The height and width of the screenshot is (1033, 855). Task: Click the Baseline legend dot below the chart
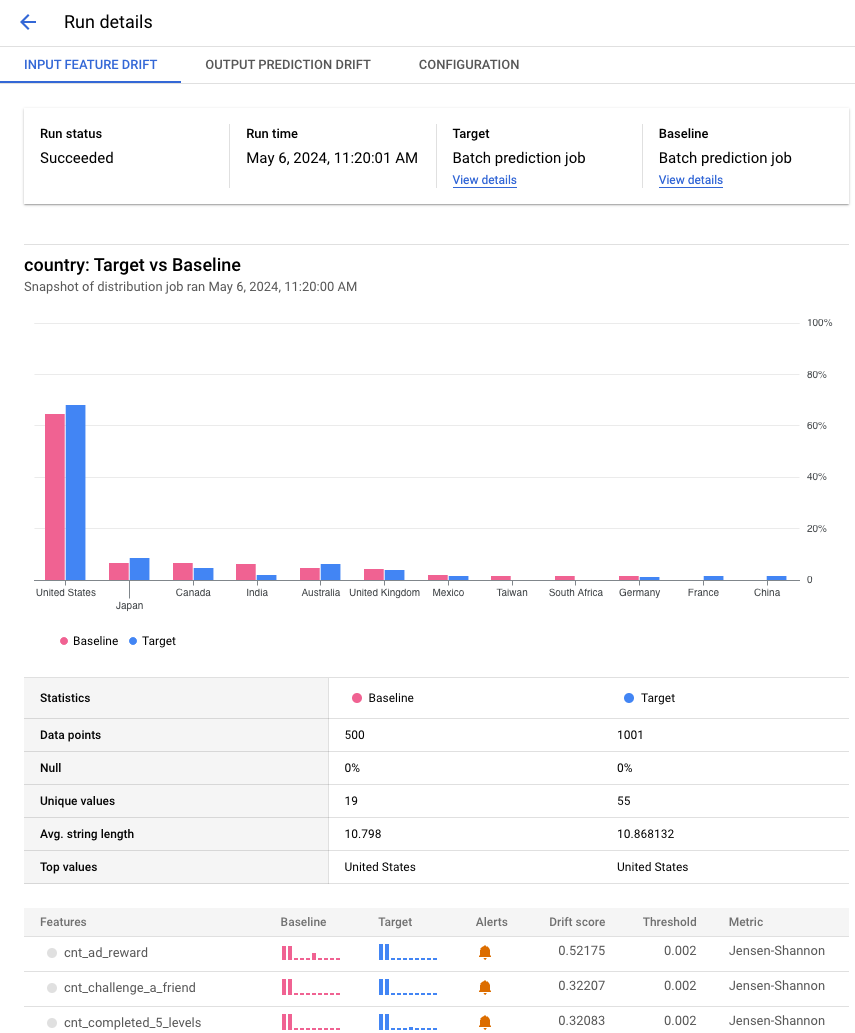tap(62, 641)
